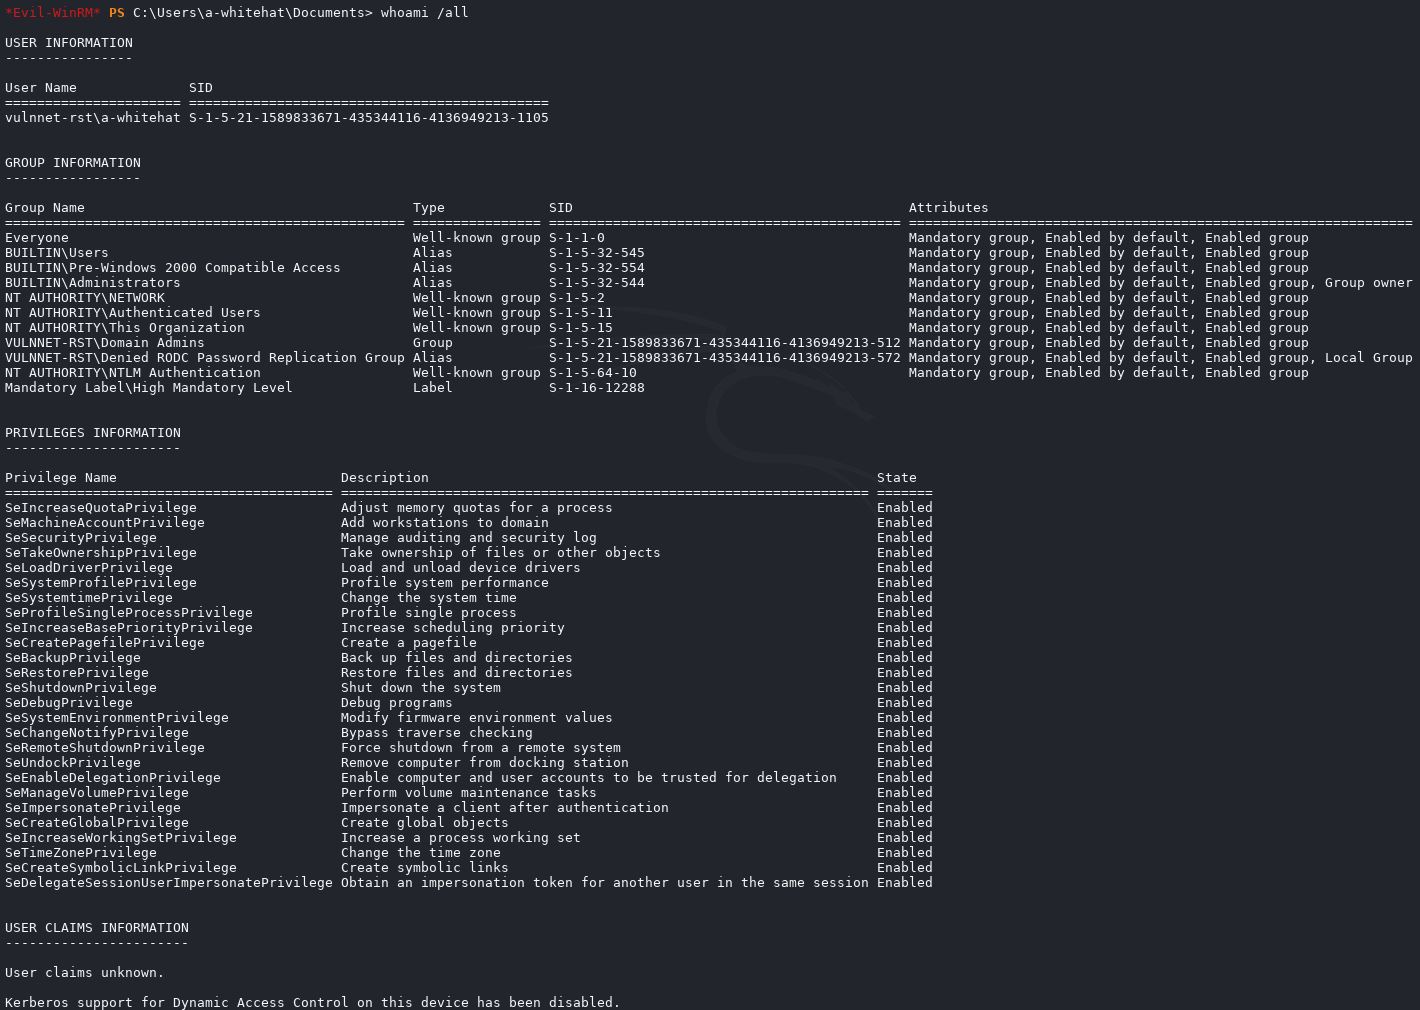Click the SeDelegateSessionUserImpersonatePrivilege entry
The width and height of the screenshot is (1420, 1010).
click(x=168, y=883)
